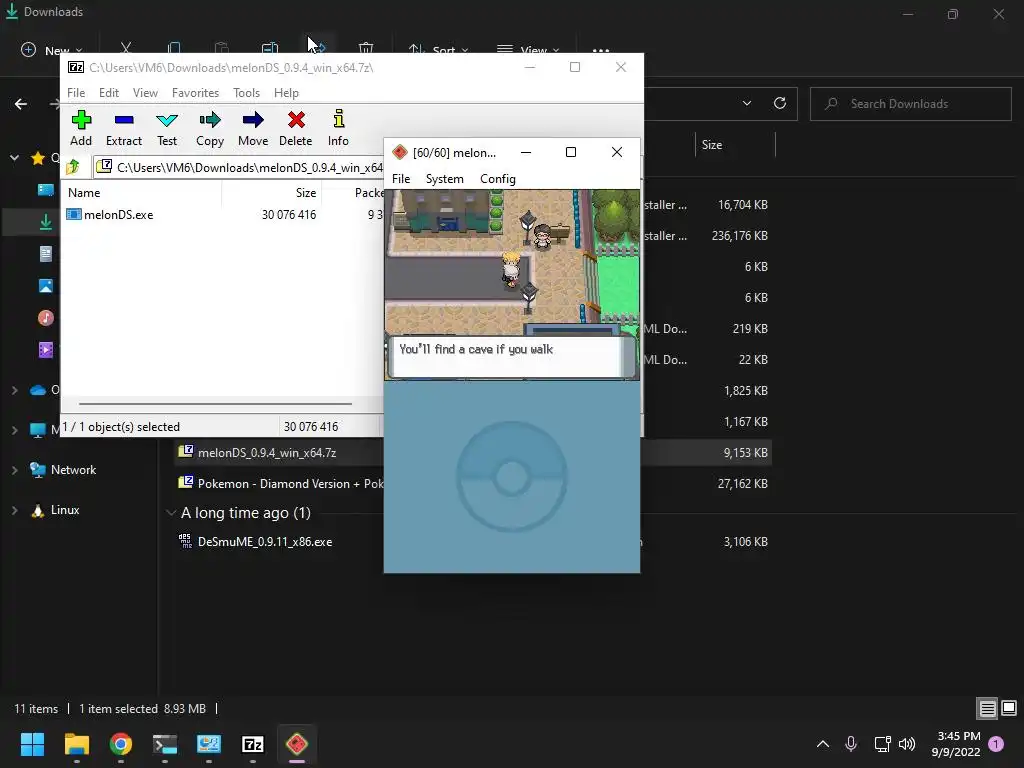The image size is (1024, 768).
Task: Click the Add button in 7-Zip toolbar
Action: (81, 128)
